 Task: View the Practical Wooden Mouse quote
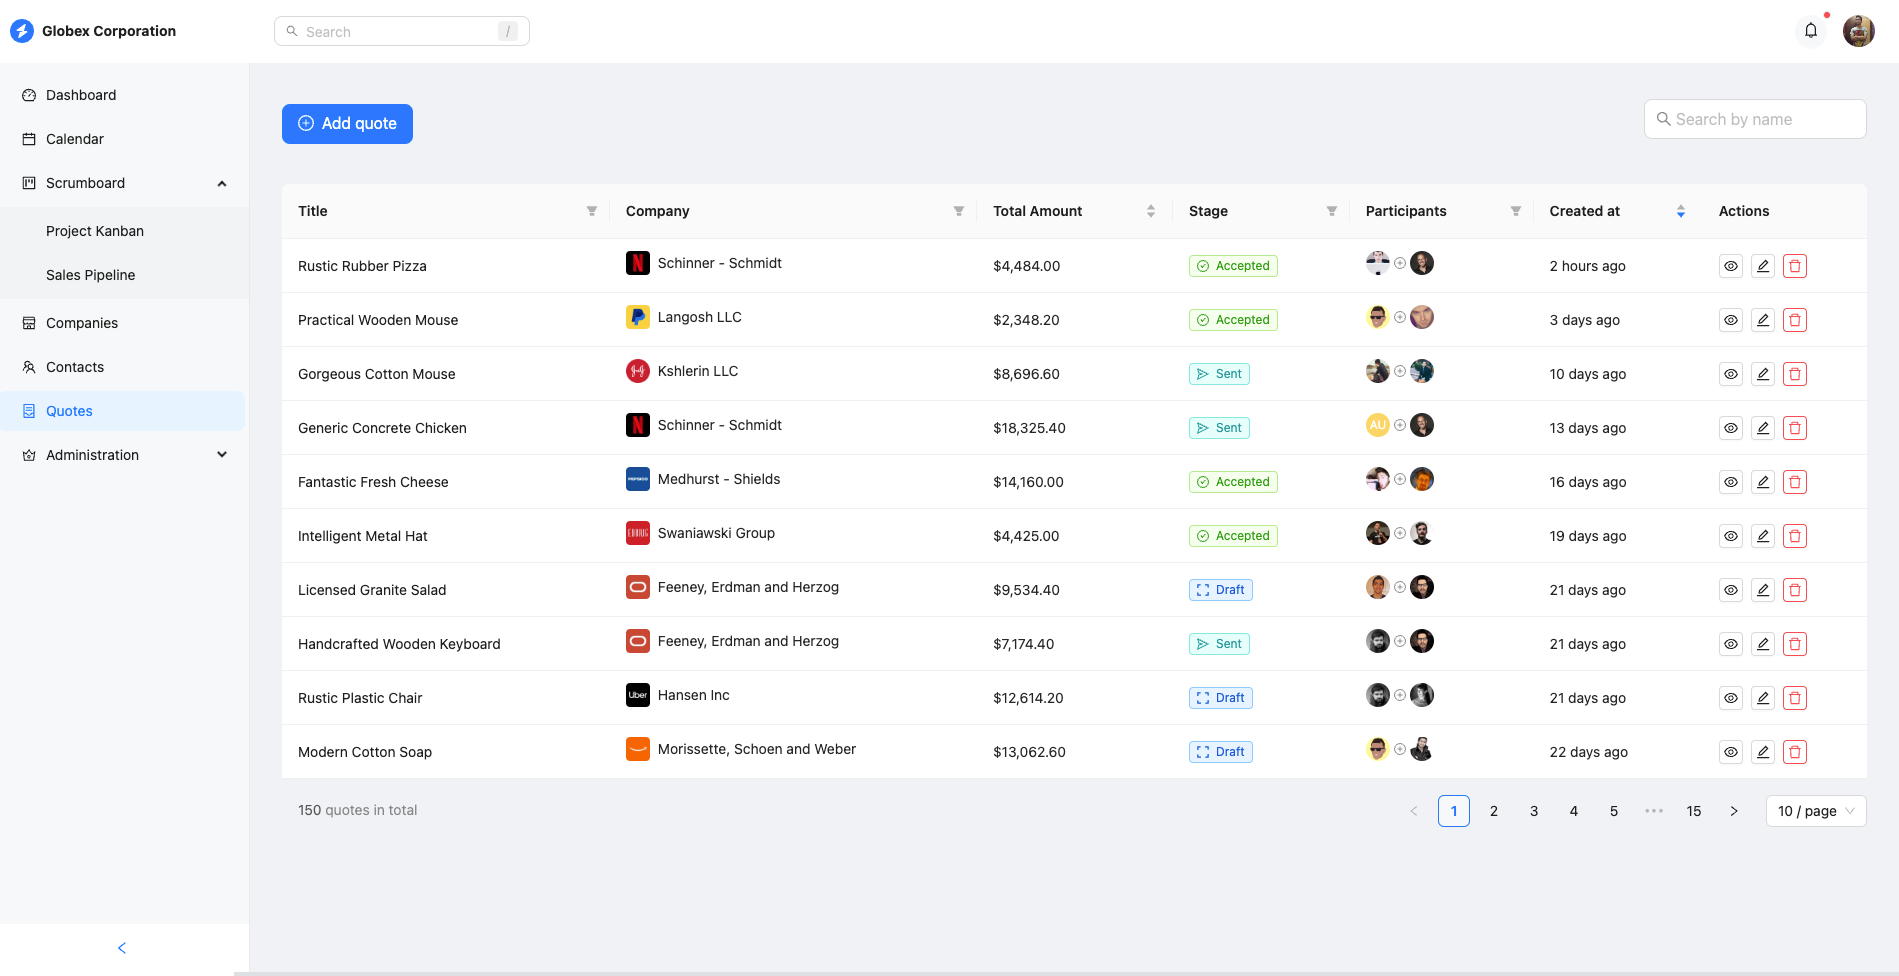click(1731, 320)
